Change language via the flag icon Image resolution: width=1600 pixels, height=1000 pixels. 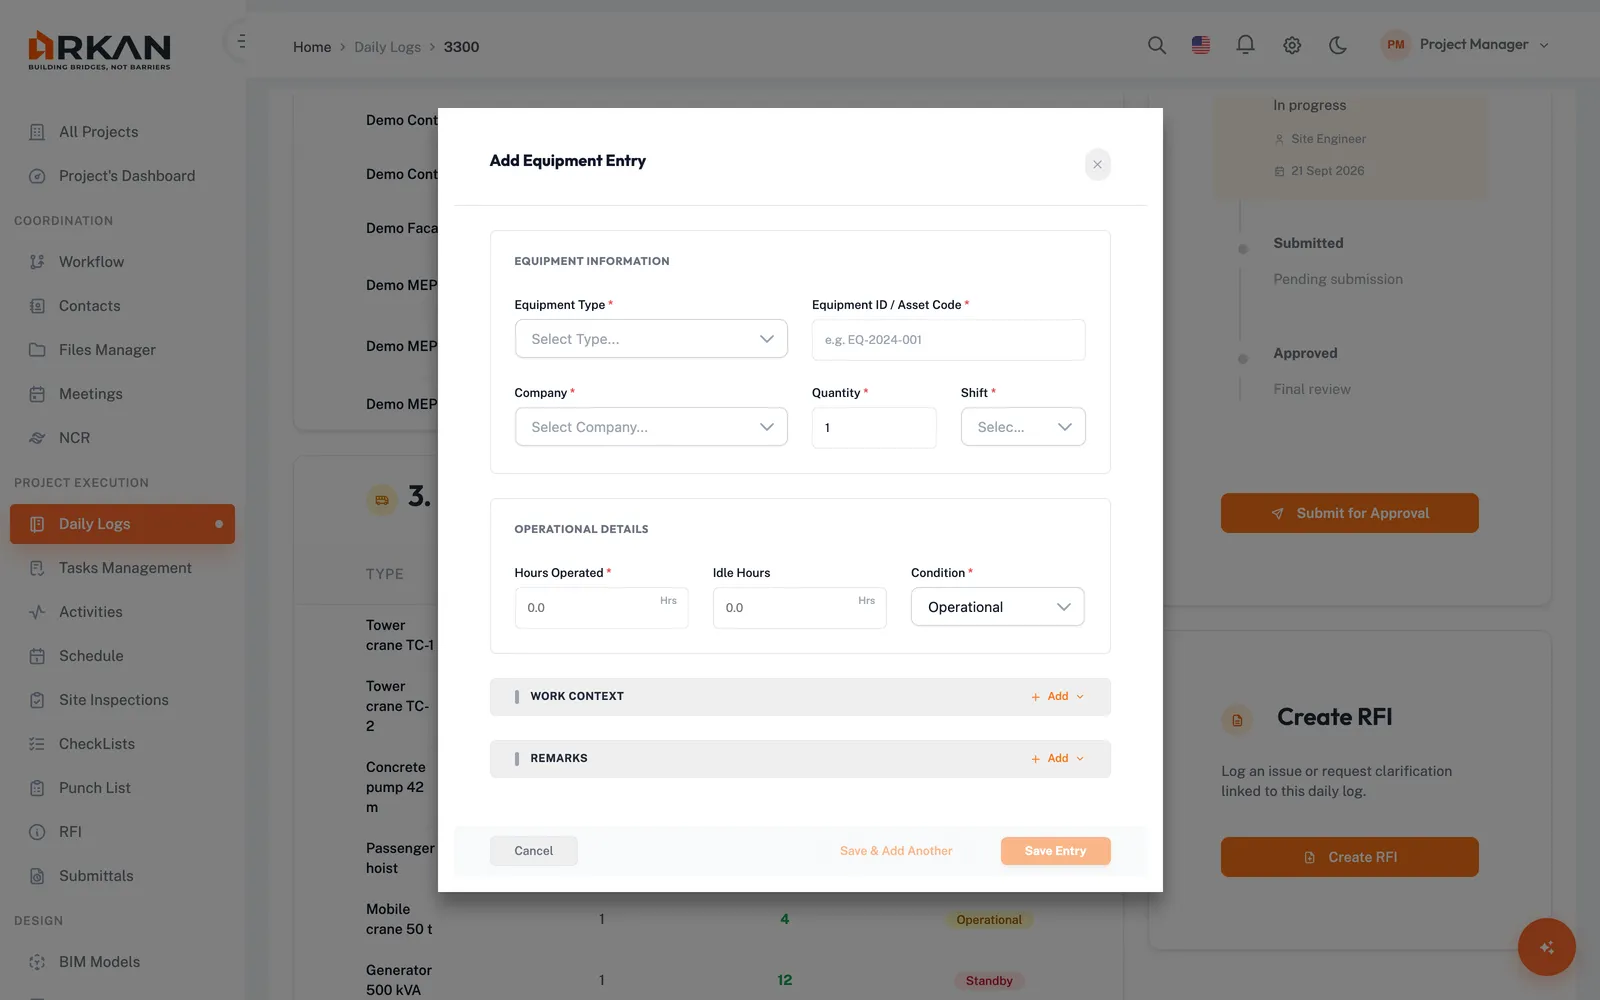[1201, 45]
